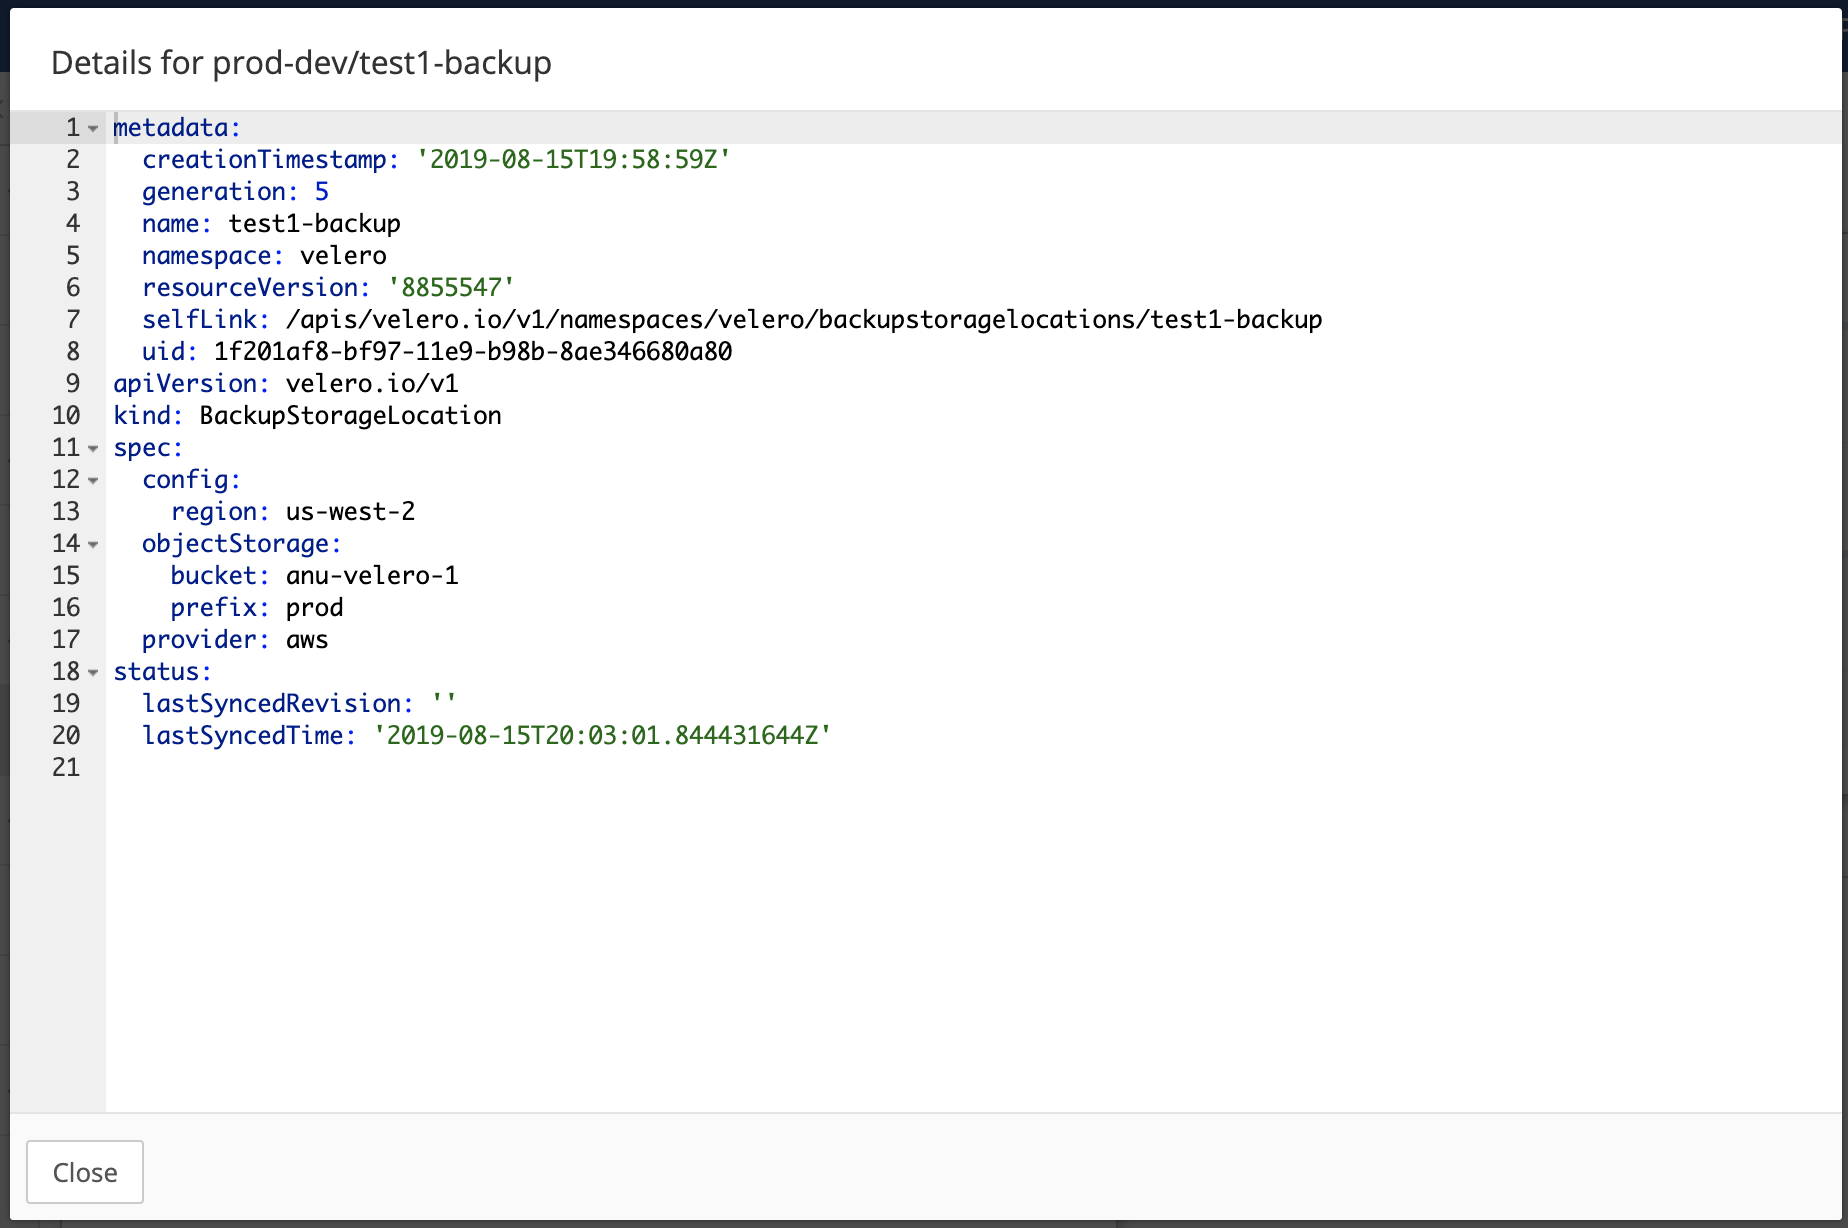This screenshot has height=1228, width=1848.
Task: Click the objectStorage key
Action: coord(241,544)
